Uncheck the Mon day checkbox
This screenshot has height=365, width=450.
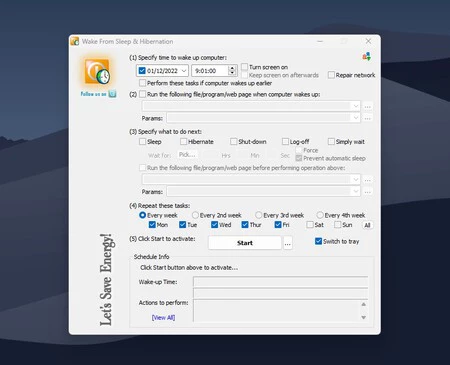pyautogui.click(x=152, y=225)
